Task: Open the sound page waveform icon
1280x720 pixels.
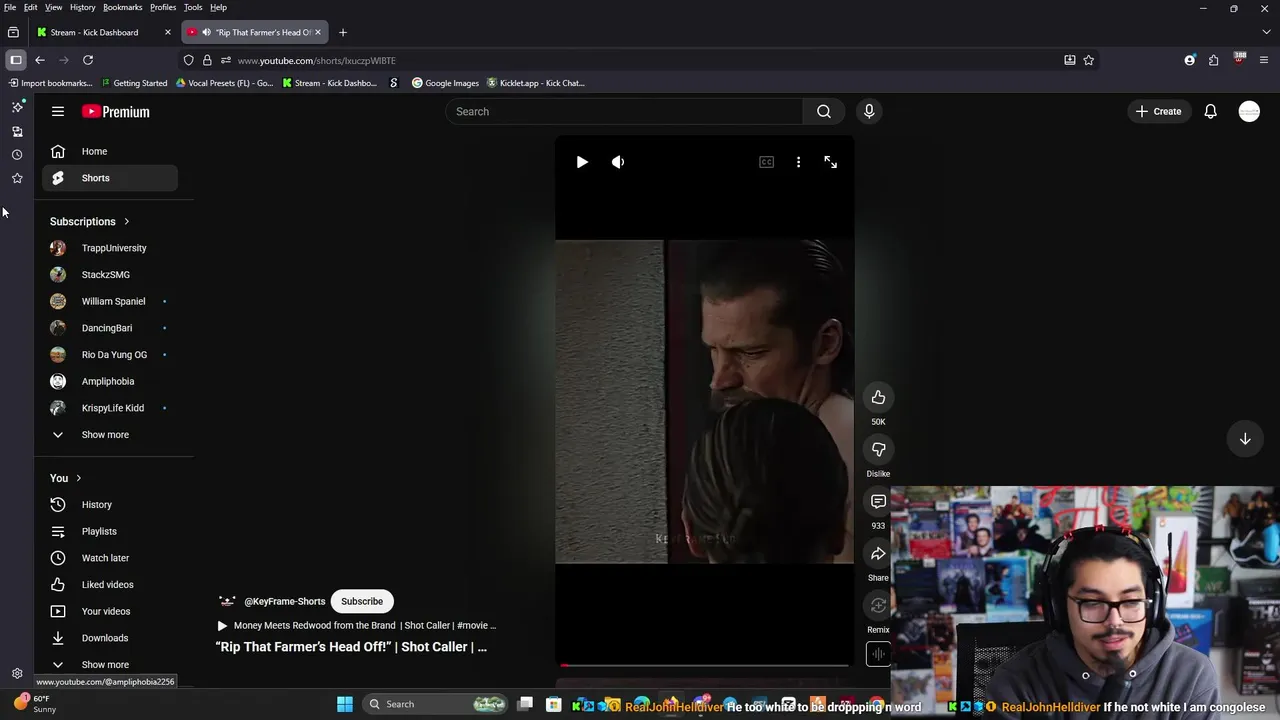Action: [877, 654]
